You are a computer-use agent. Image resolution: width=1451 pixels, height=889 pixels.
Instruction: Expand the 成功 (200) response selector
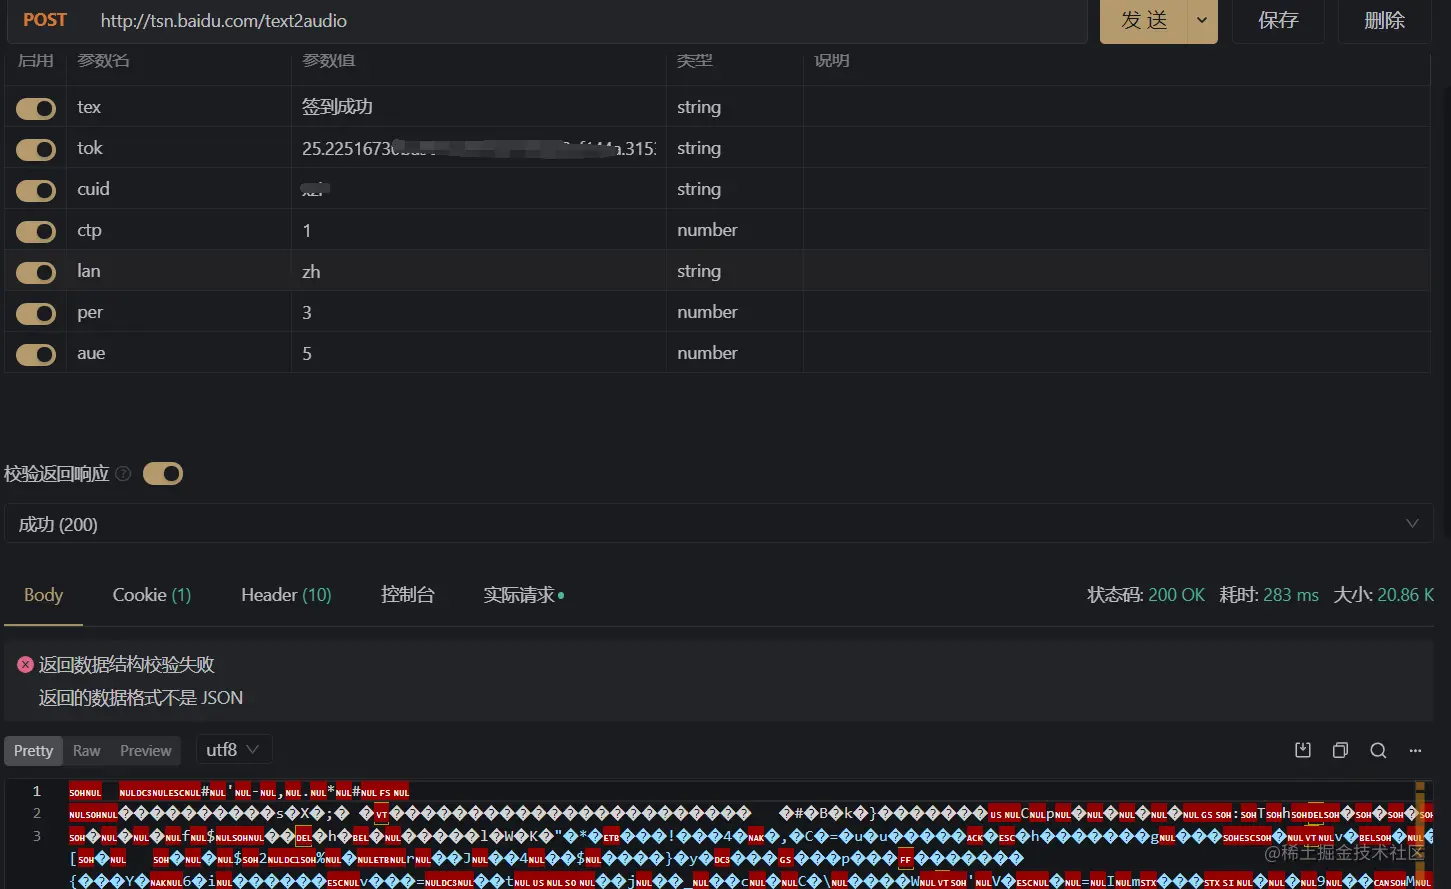point(718,524)
